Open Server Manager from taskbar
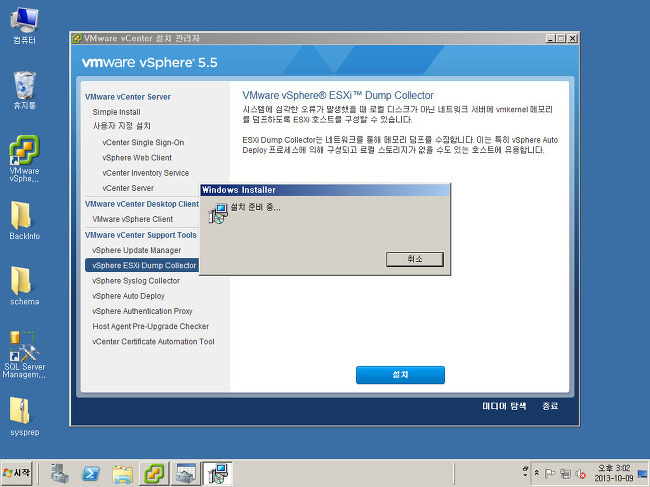Viewport: 650px width, 487px height. (x=60, y=473)
